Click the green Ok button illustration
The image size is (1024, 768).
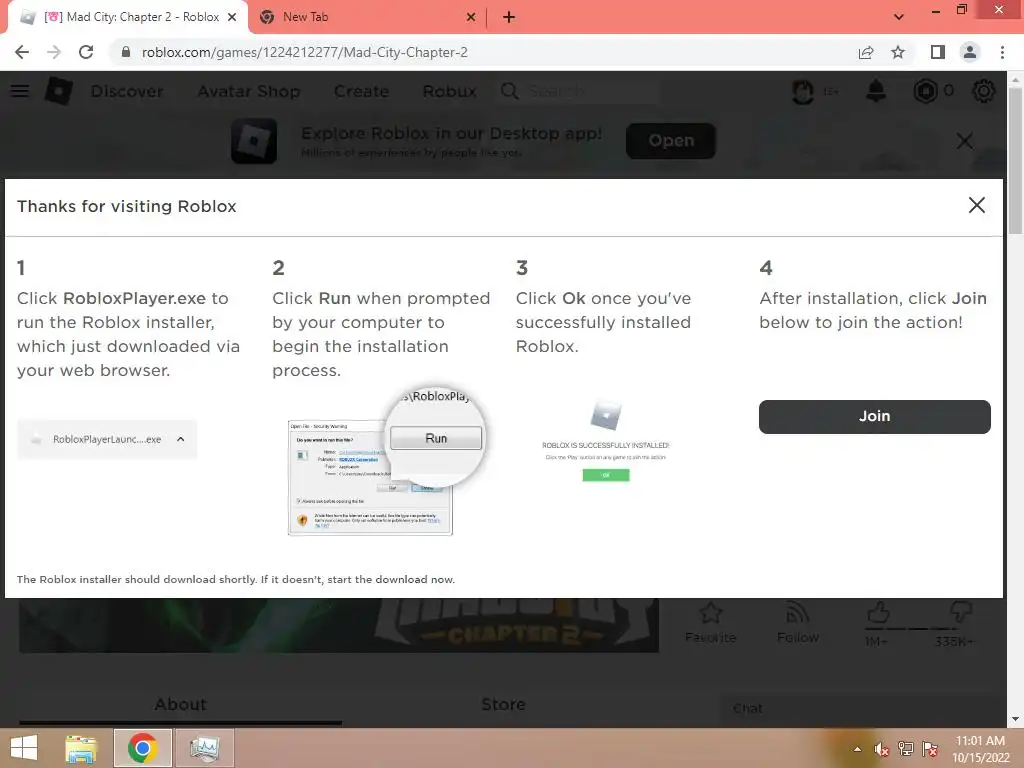(606, 475)
